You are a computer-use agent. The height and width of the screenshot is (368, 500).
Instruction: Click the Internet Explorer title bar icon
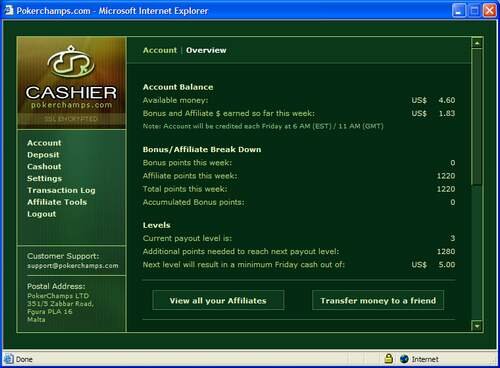[8, 10]
